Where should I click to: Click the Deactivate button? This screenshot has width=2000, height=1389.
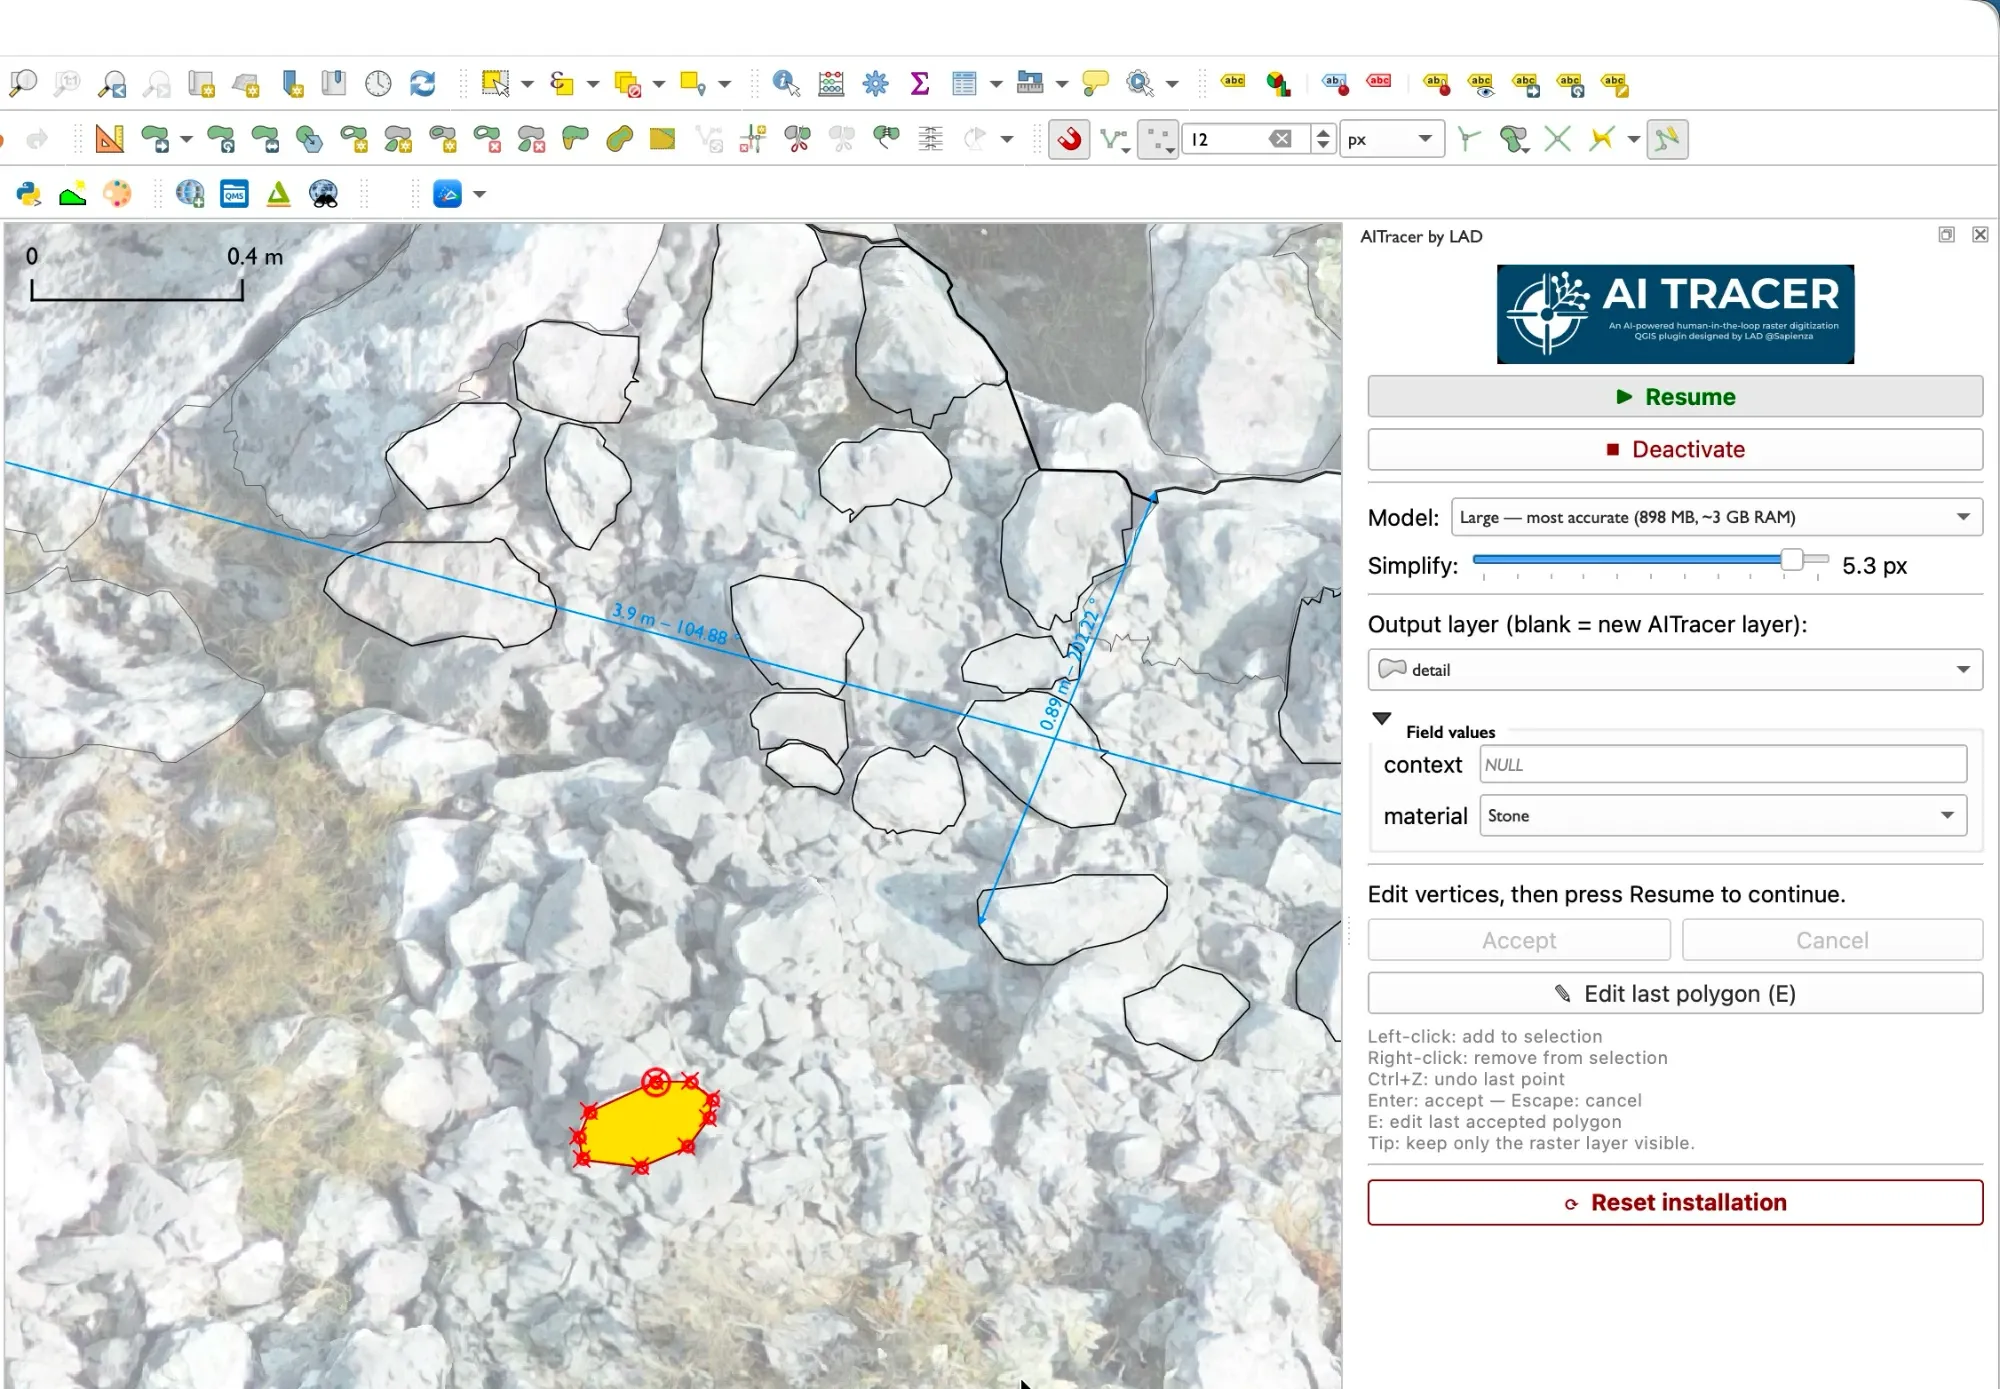click(x=1675, y=450)
